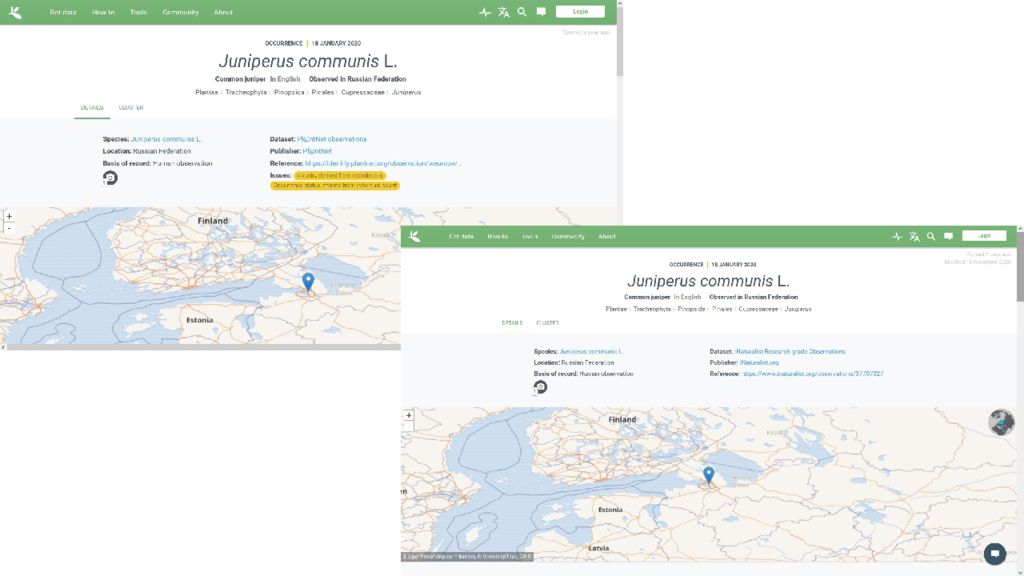1024x576 pixels.
Task: Click Occurrence status inferred issue badge
Action: (335, 185)
